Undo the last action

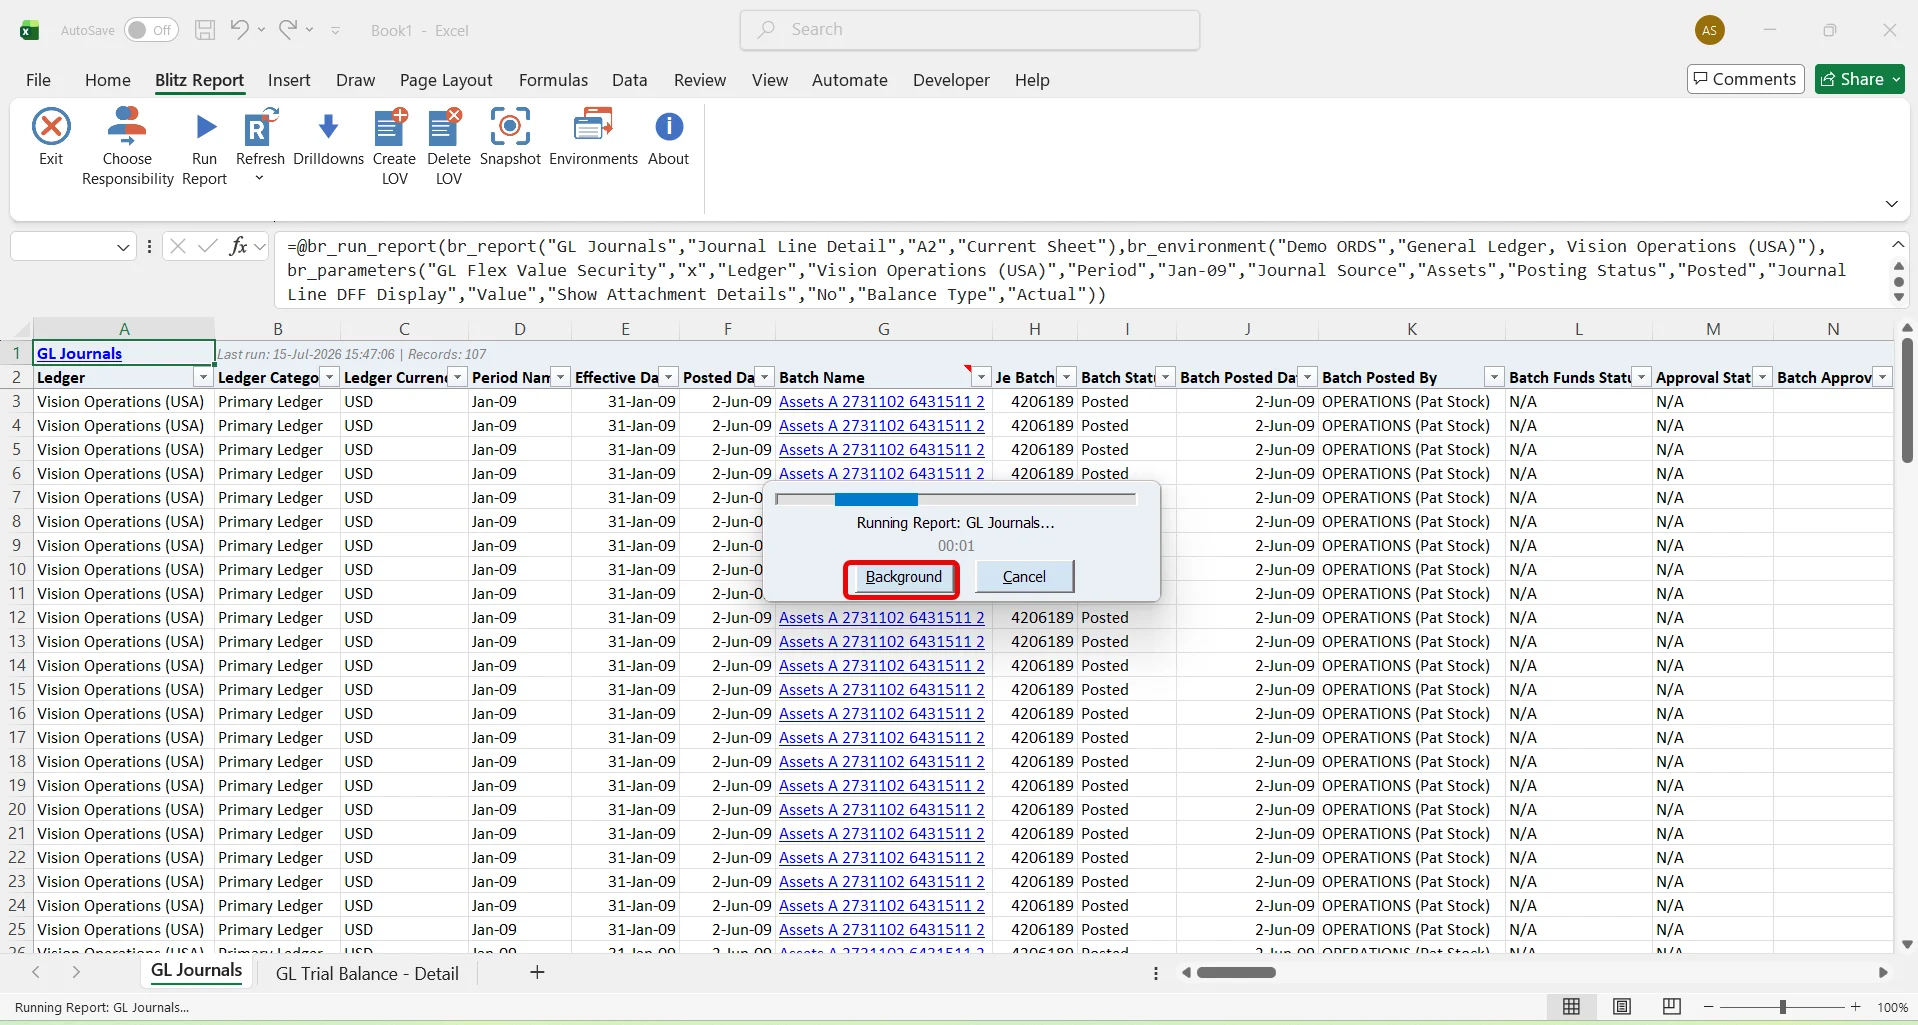point(239,30)
